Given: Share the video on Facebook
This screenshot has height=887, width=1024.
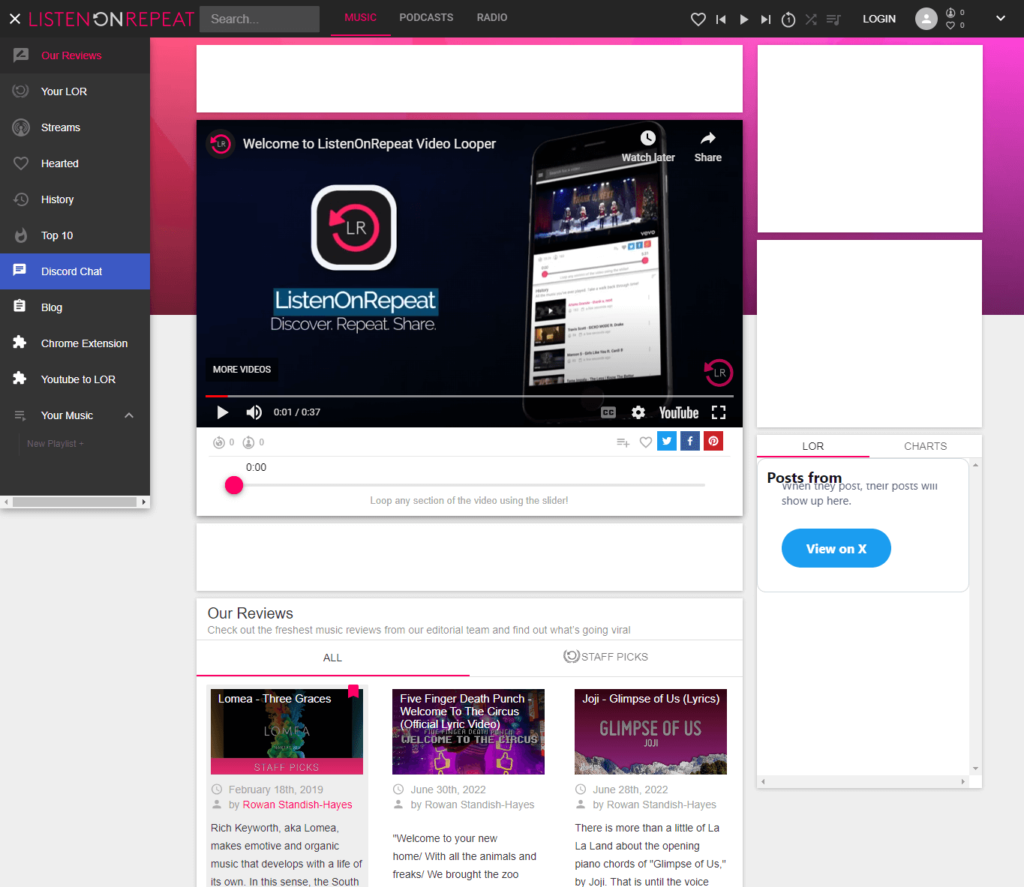Looking at the screenshot, I should (x=690, y=441).
